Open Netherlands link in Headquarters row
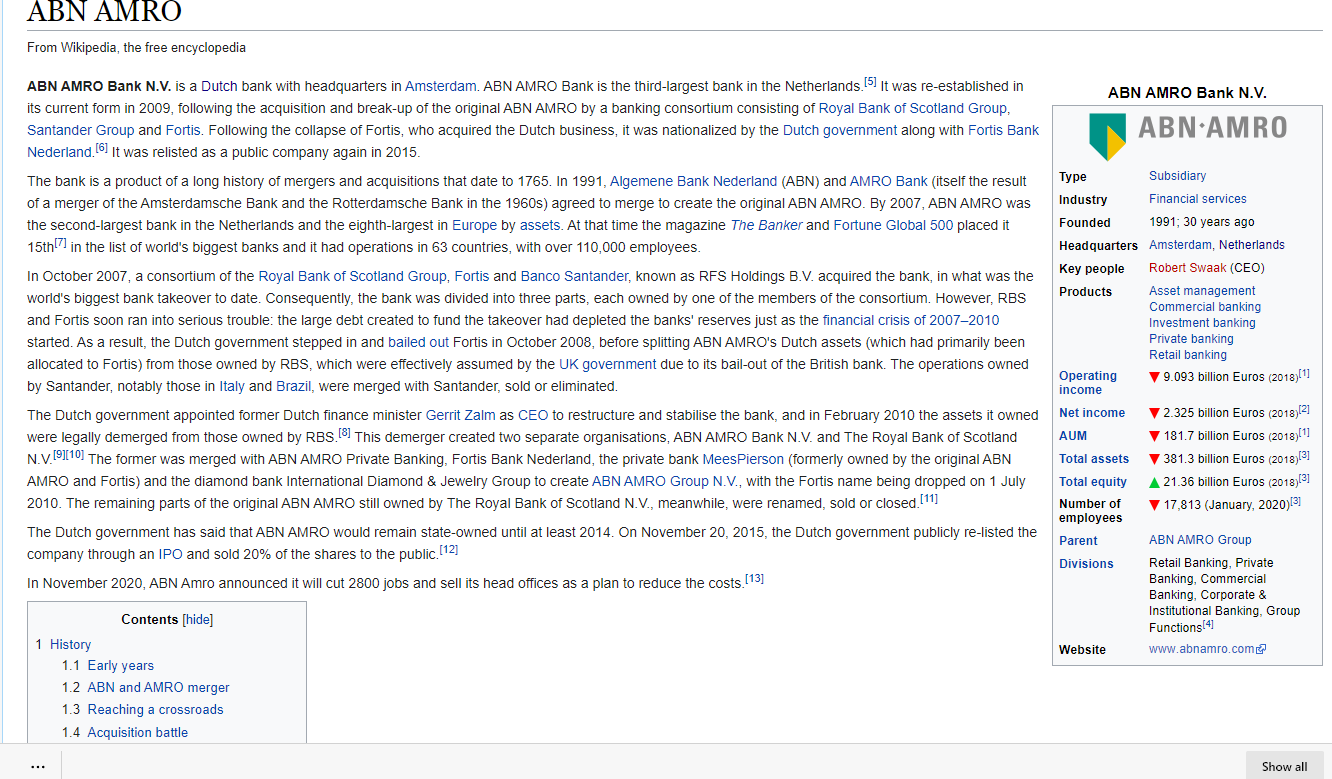Image resolution: width=1332 pixels, height=779 pixels. pyautogui.click(x=1251, y=245)
